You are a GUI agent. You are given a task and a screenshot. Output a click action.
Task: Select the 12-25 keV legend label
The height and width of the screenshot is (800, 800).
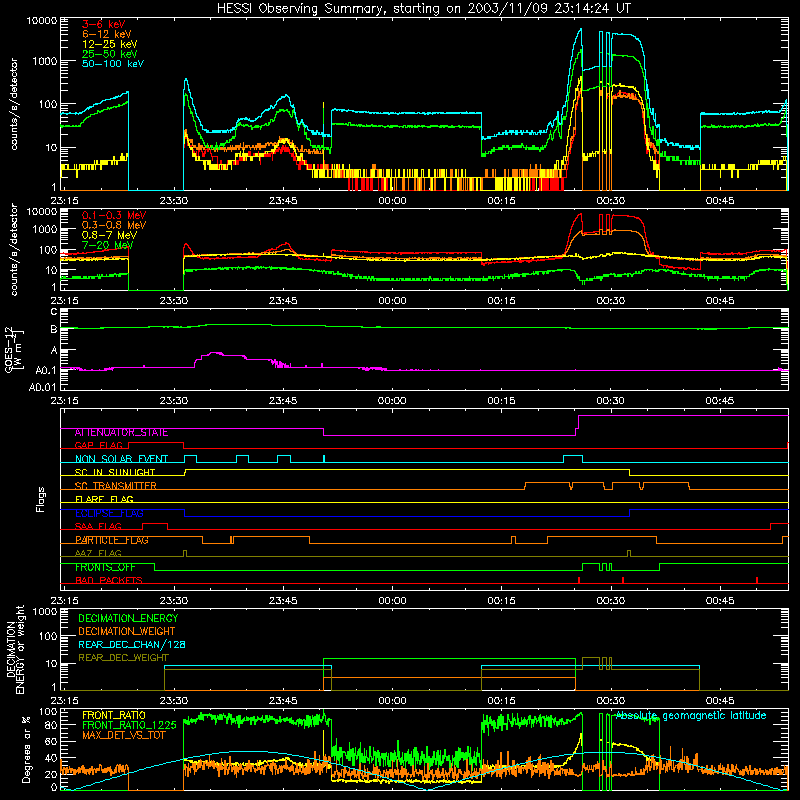(109, 44)
